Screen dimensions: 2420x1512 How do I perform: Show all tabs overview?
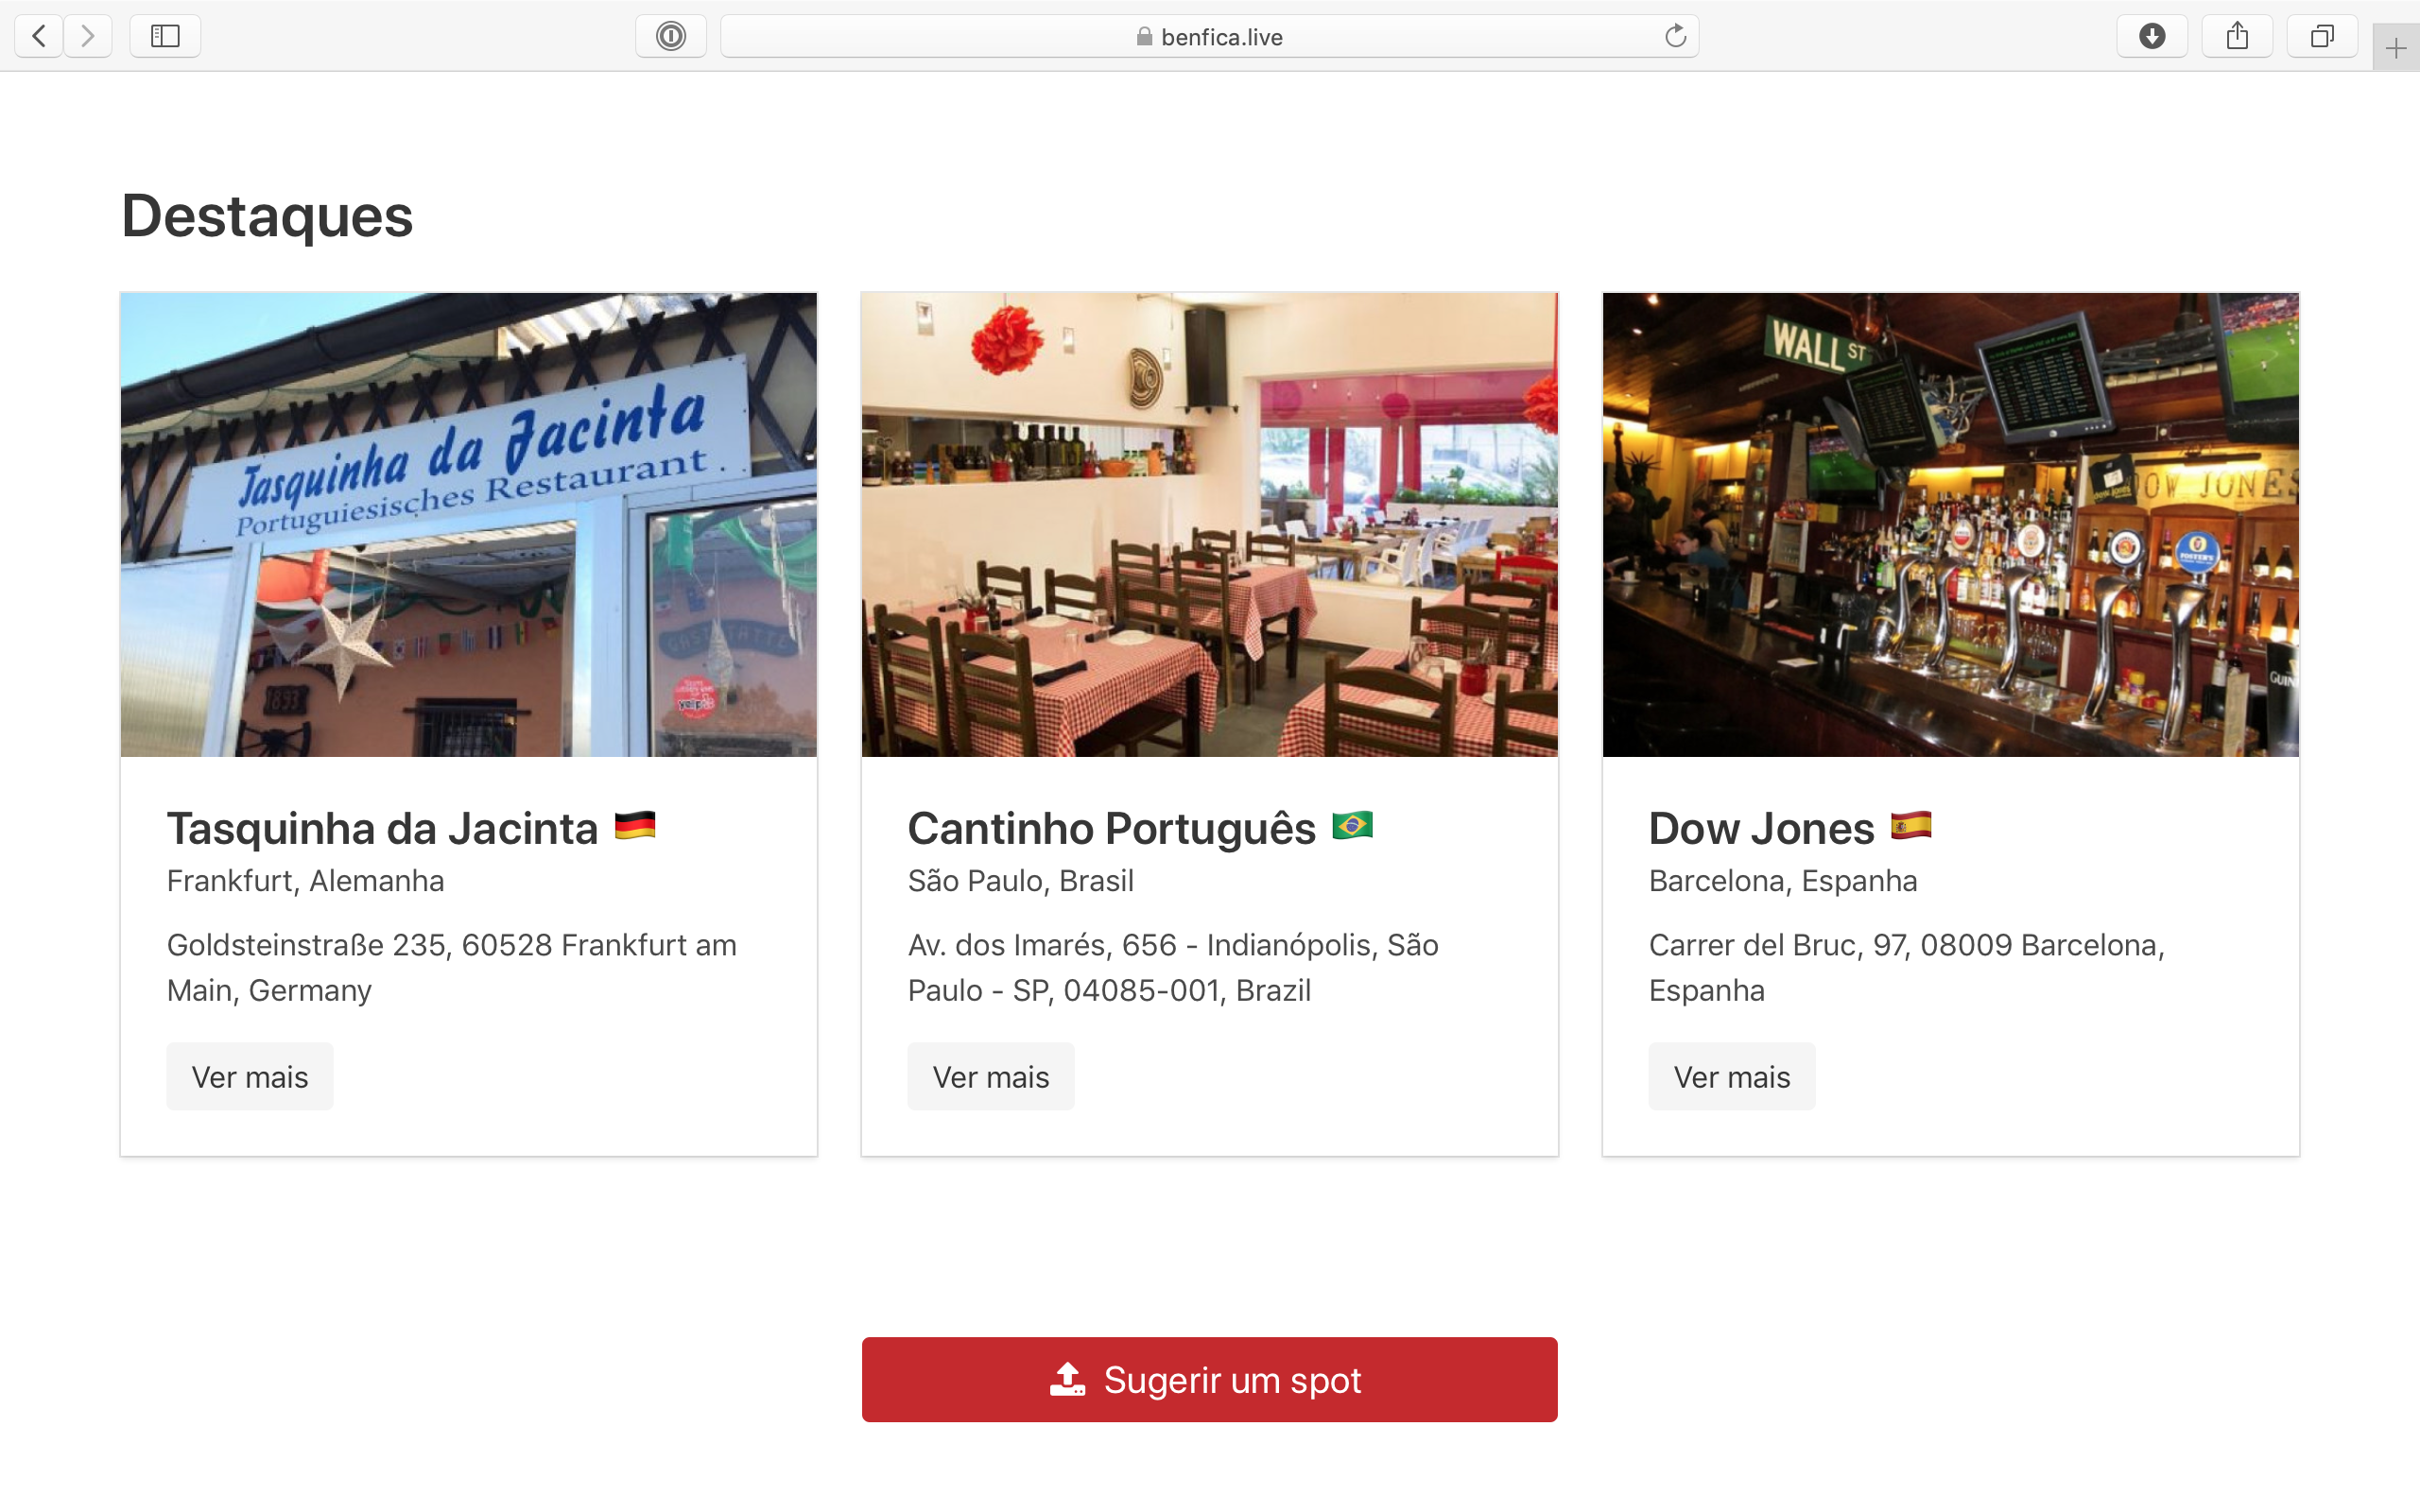[2322, 36]
